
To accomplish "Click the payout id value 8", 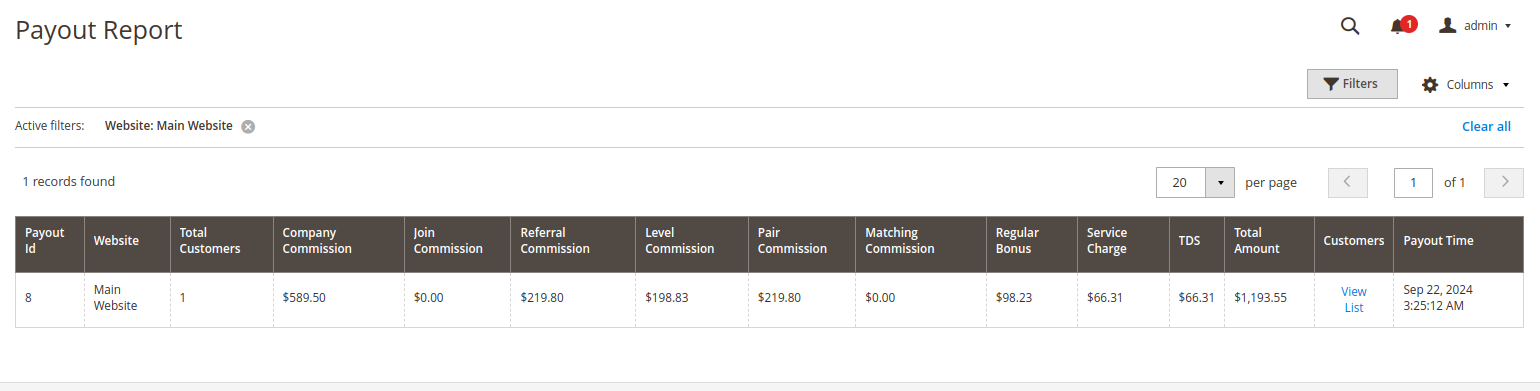I will pos(28,298).
